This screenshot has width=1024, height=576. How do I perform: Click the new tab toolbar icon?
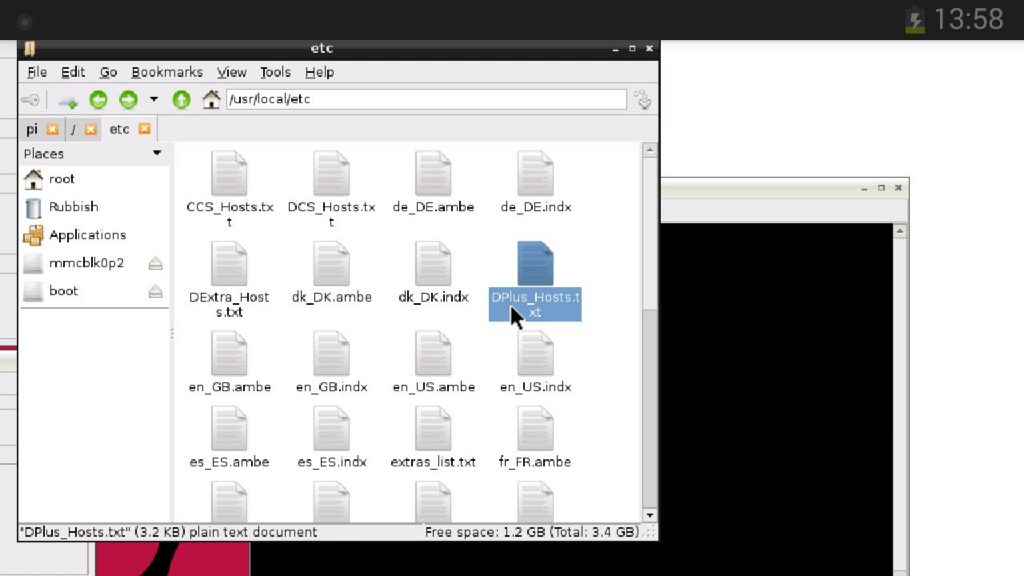67,101
